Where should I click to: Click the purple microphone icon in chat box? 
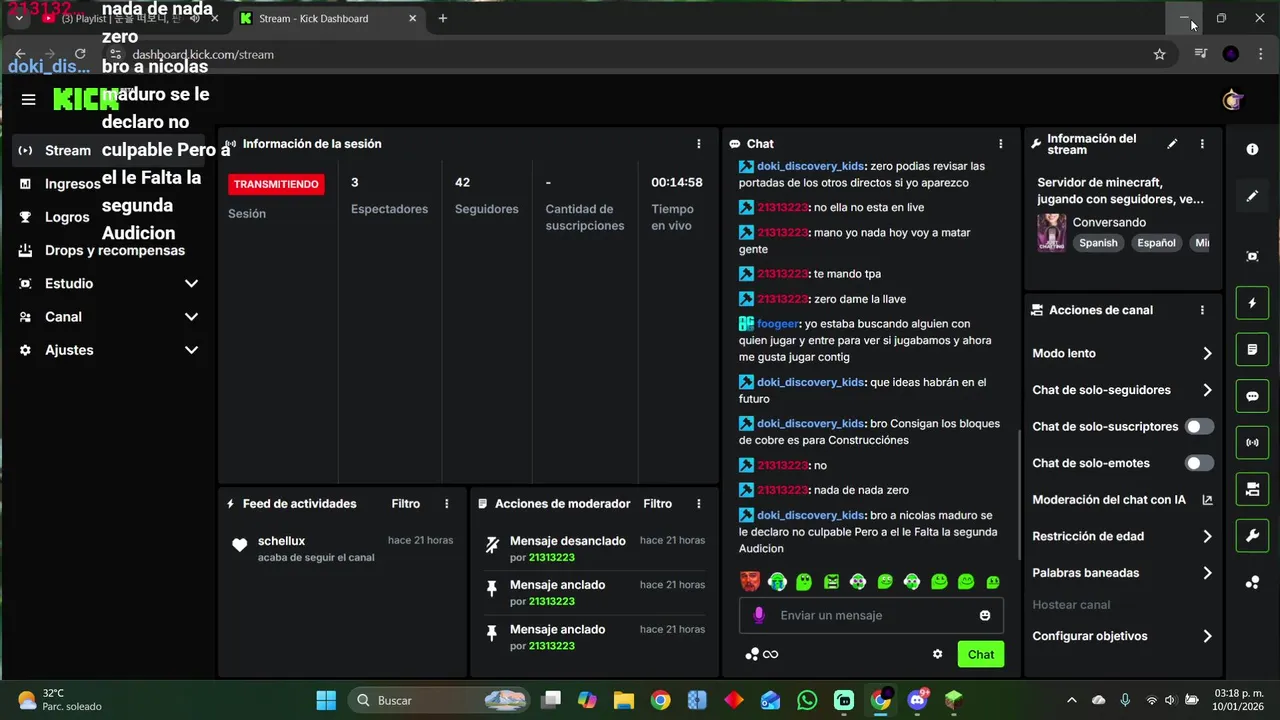(759, 615)
